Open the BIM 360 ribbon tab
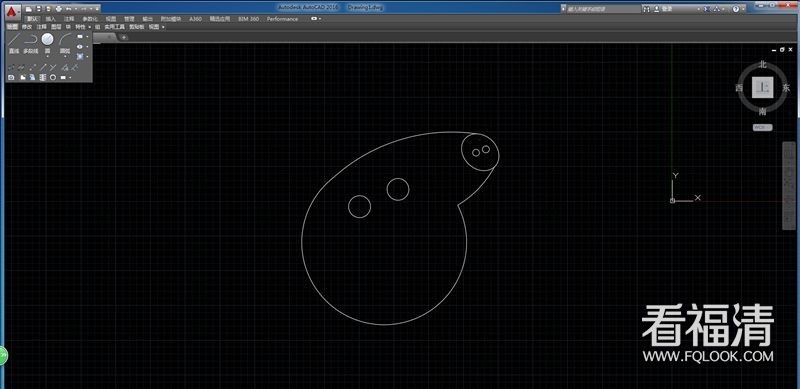Screen dimensions: 800x389 click(x=248, y=19)
